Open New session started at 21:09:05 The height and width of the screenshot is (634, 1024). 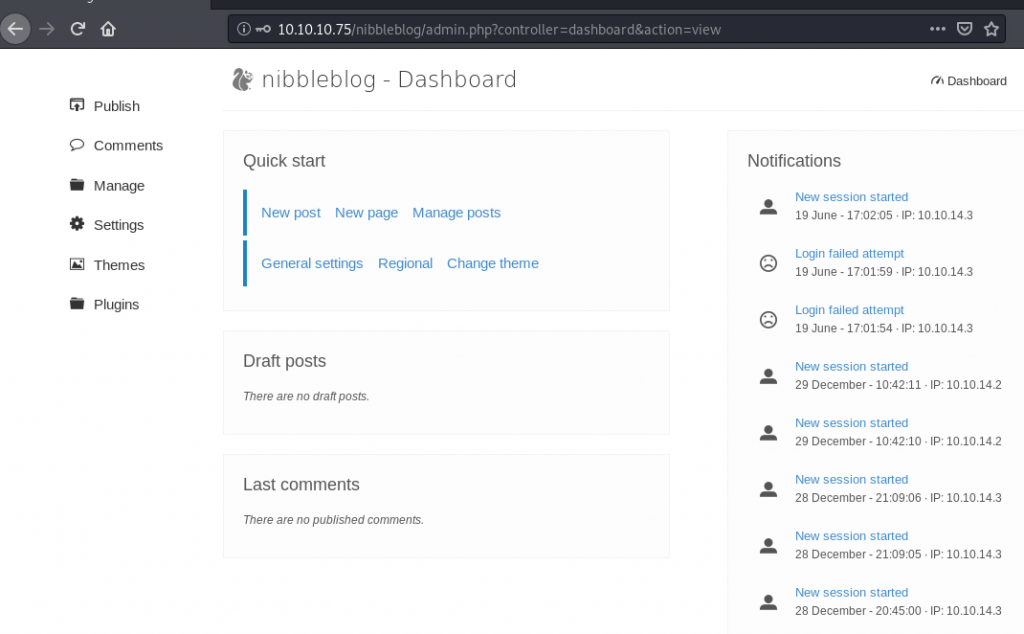click(x=851, y=535)
